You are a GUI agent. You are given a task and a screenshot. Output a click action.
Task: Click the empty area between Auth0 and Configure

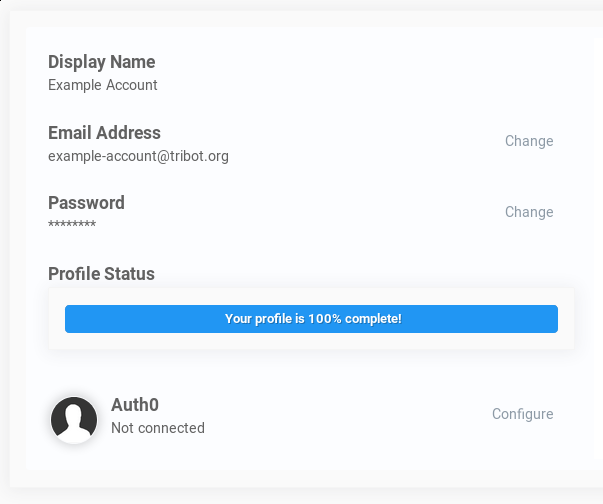346,415
